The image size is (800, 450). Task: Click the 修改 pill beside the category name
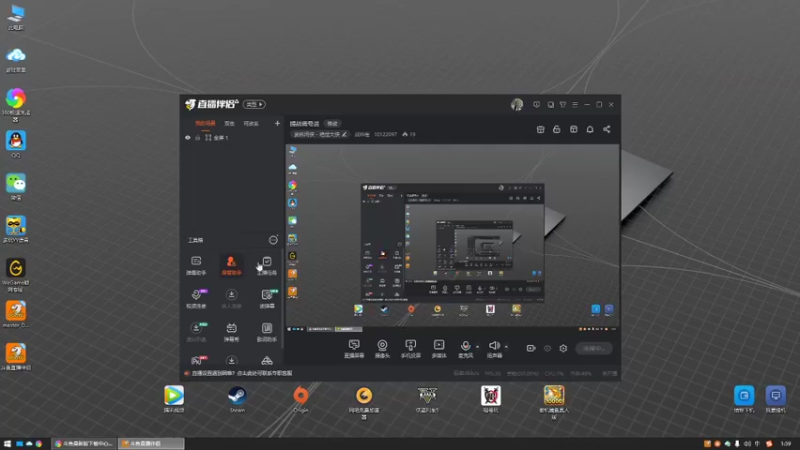point(332,123)
